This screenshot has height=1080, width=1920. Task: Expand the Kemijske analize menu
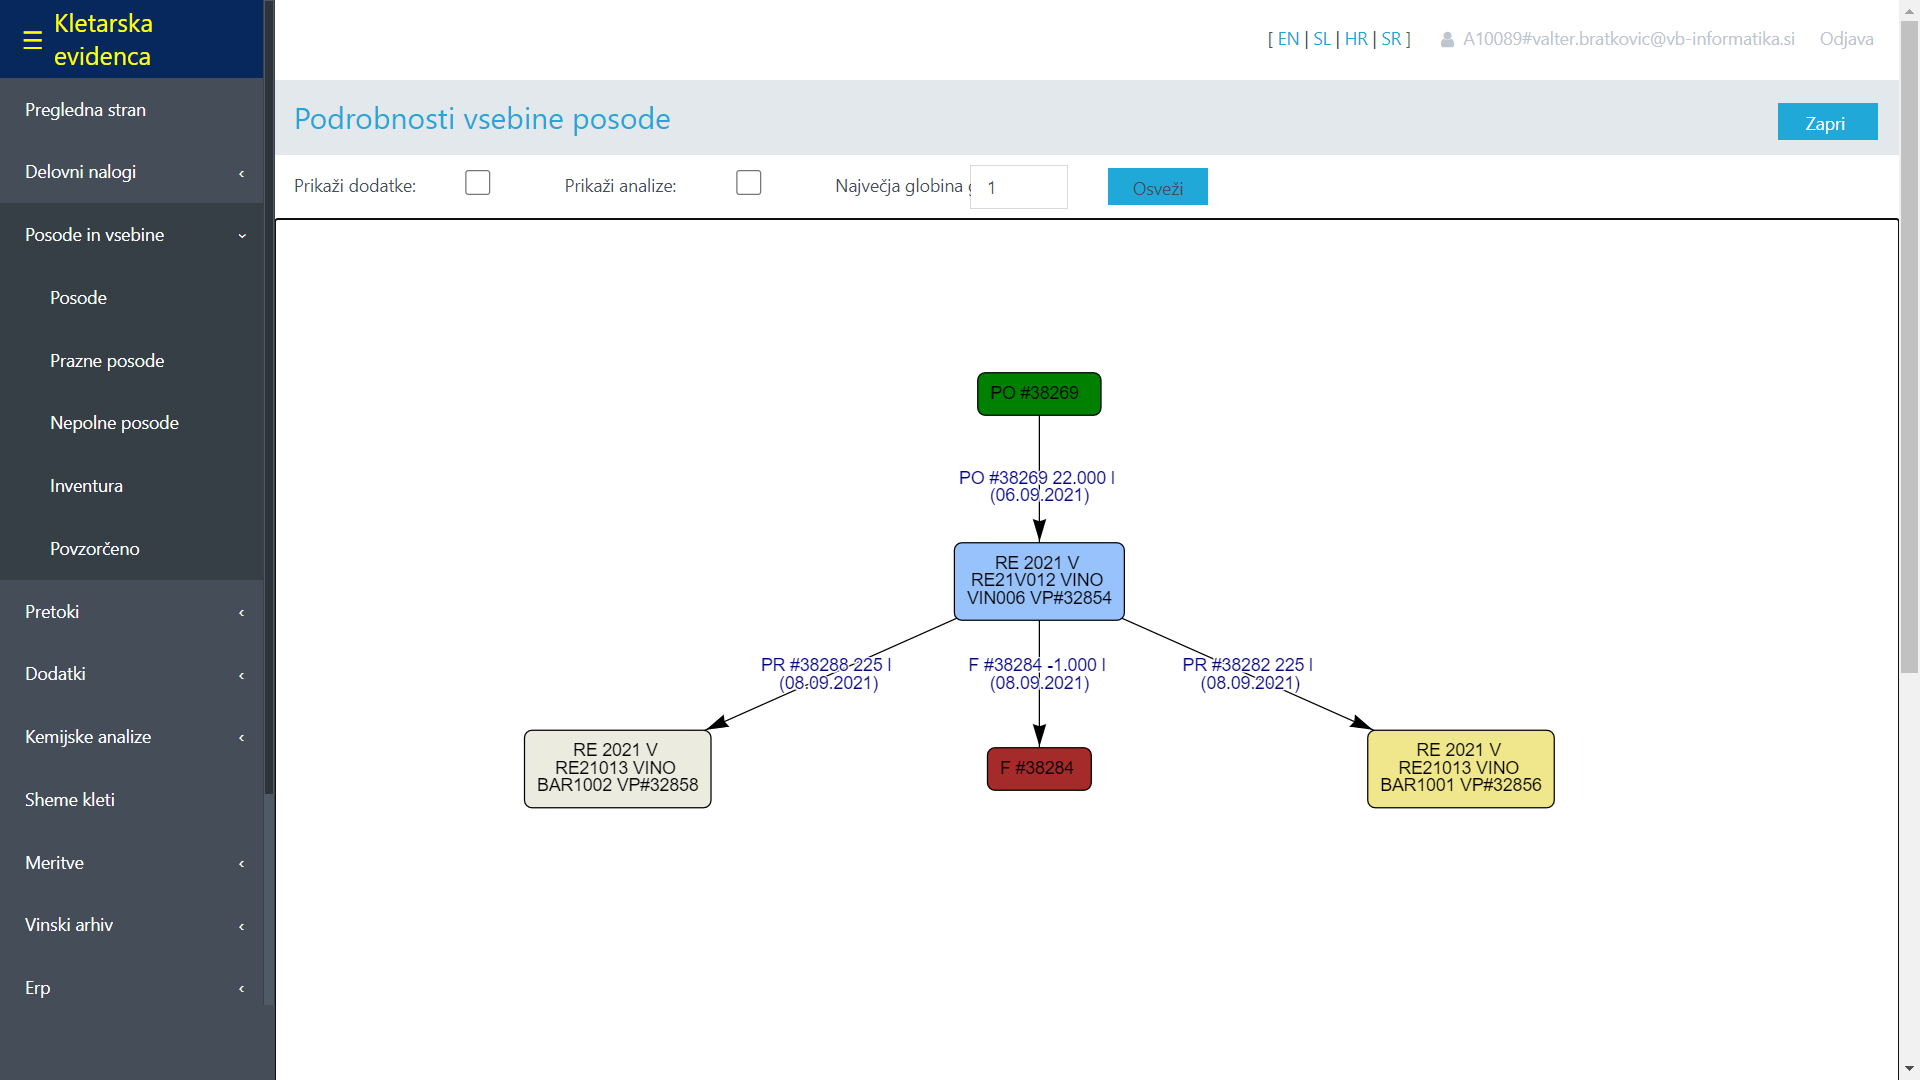(132, 737)
